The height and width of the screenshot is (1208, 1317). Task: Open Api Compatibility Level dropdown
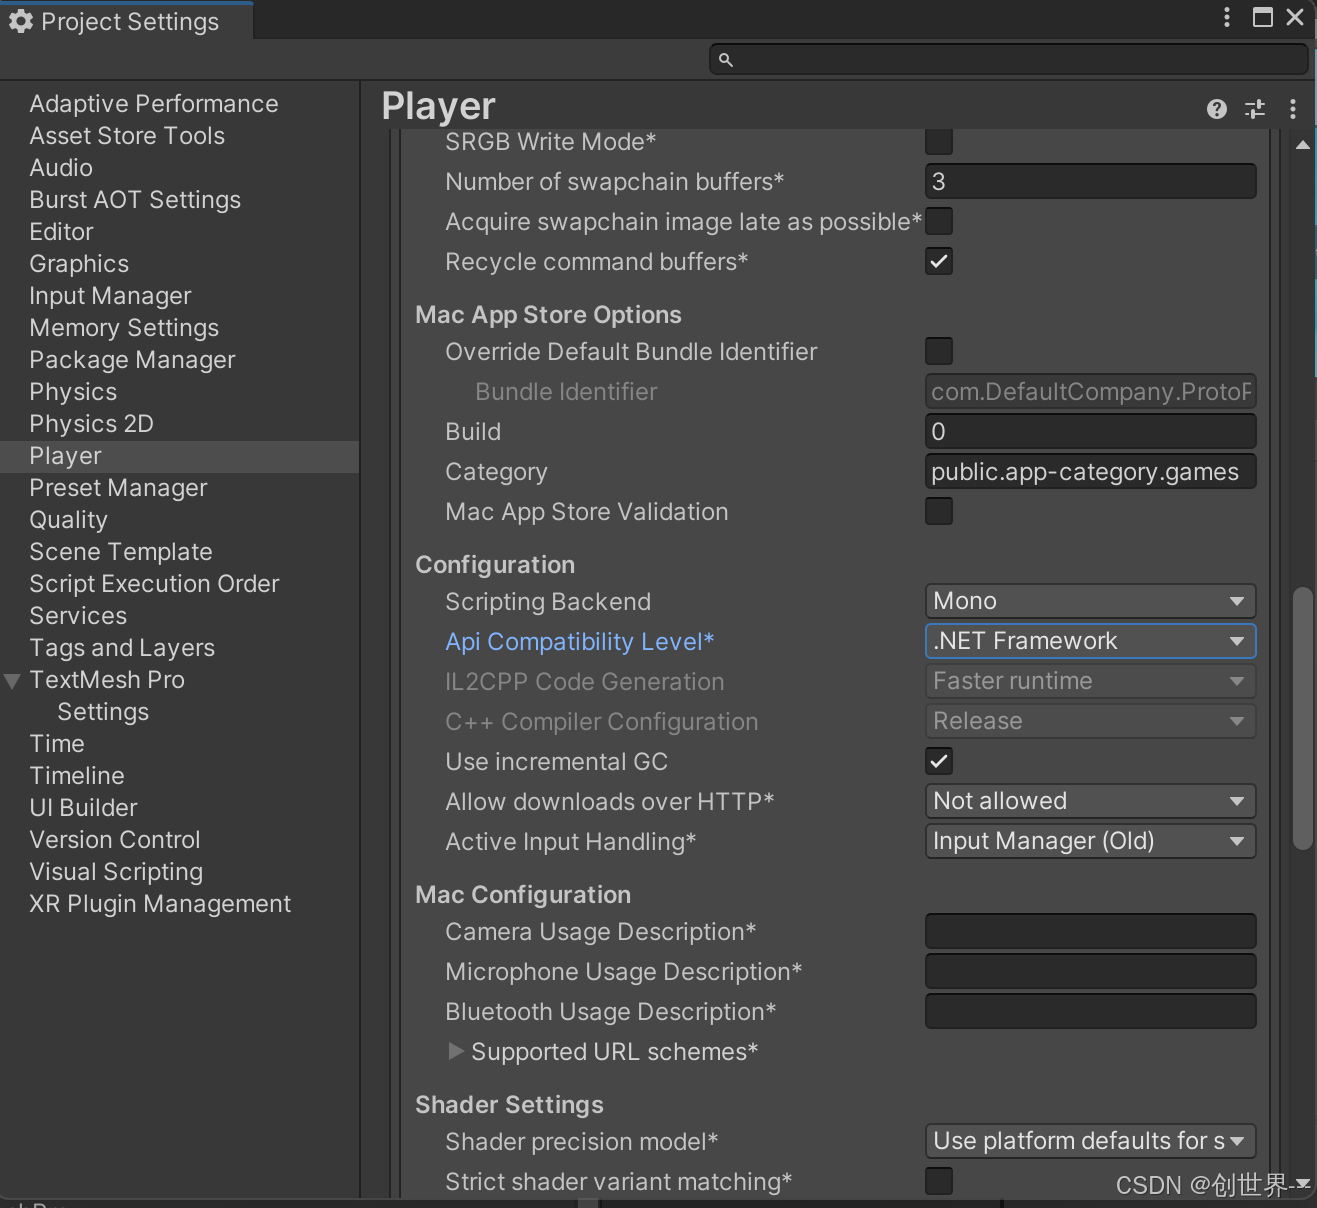(1090, 641)
